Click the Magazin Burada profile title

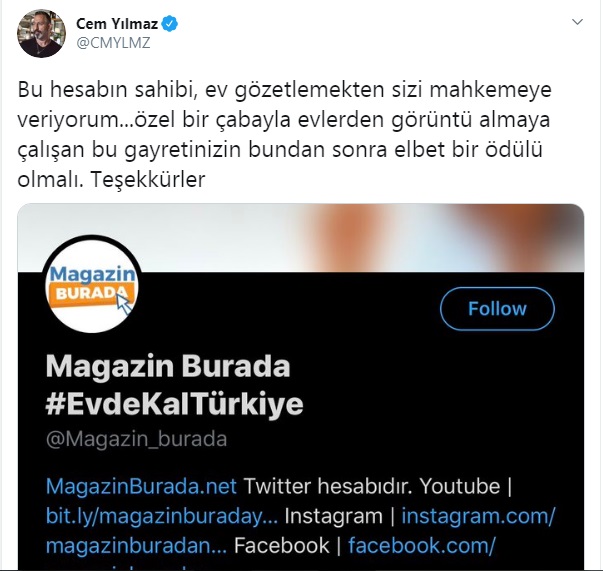pyautogui.click(x=168, y=366)
